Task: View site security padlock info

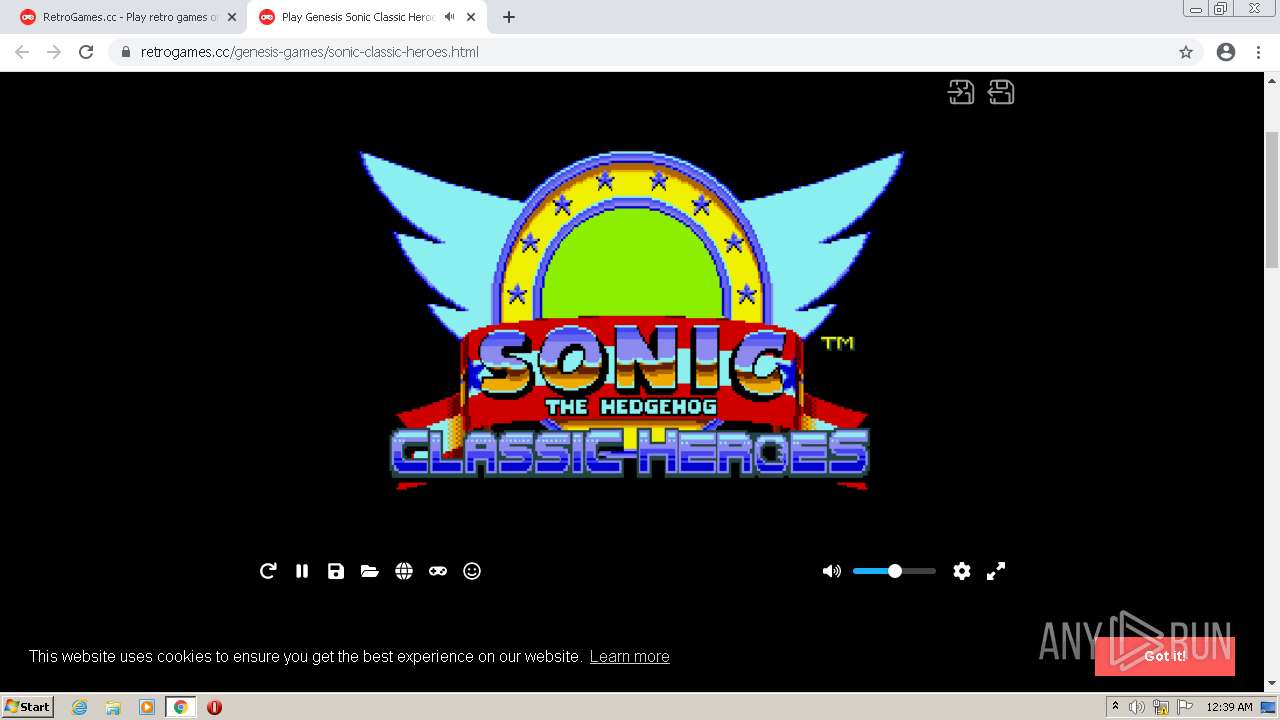Action: pyautogui.click(x=126, y=52)
